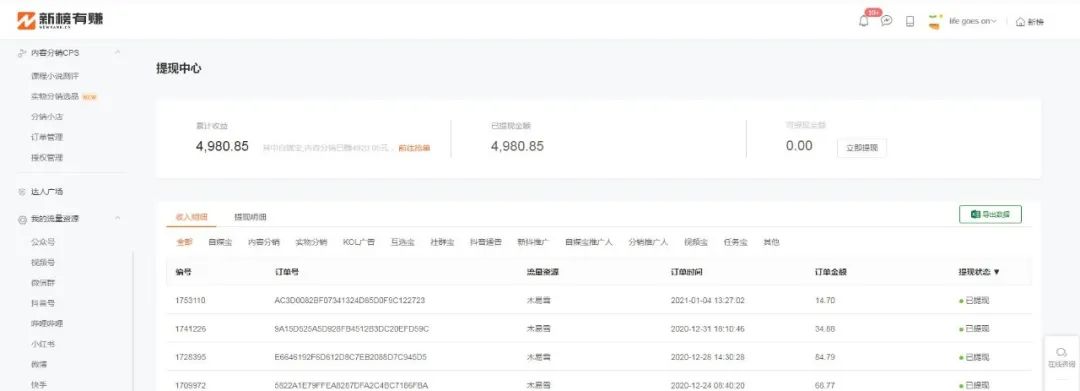Viewport: 1080px width, 391px height.
Task: Click order number 1753110
Action: click(x=190, y=301)
